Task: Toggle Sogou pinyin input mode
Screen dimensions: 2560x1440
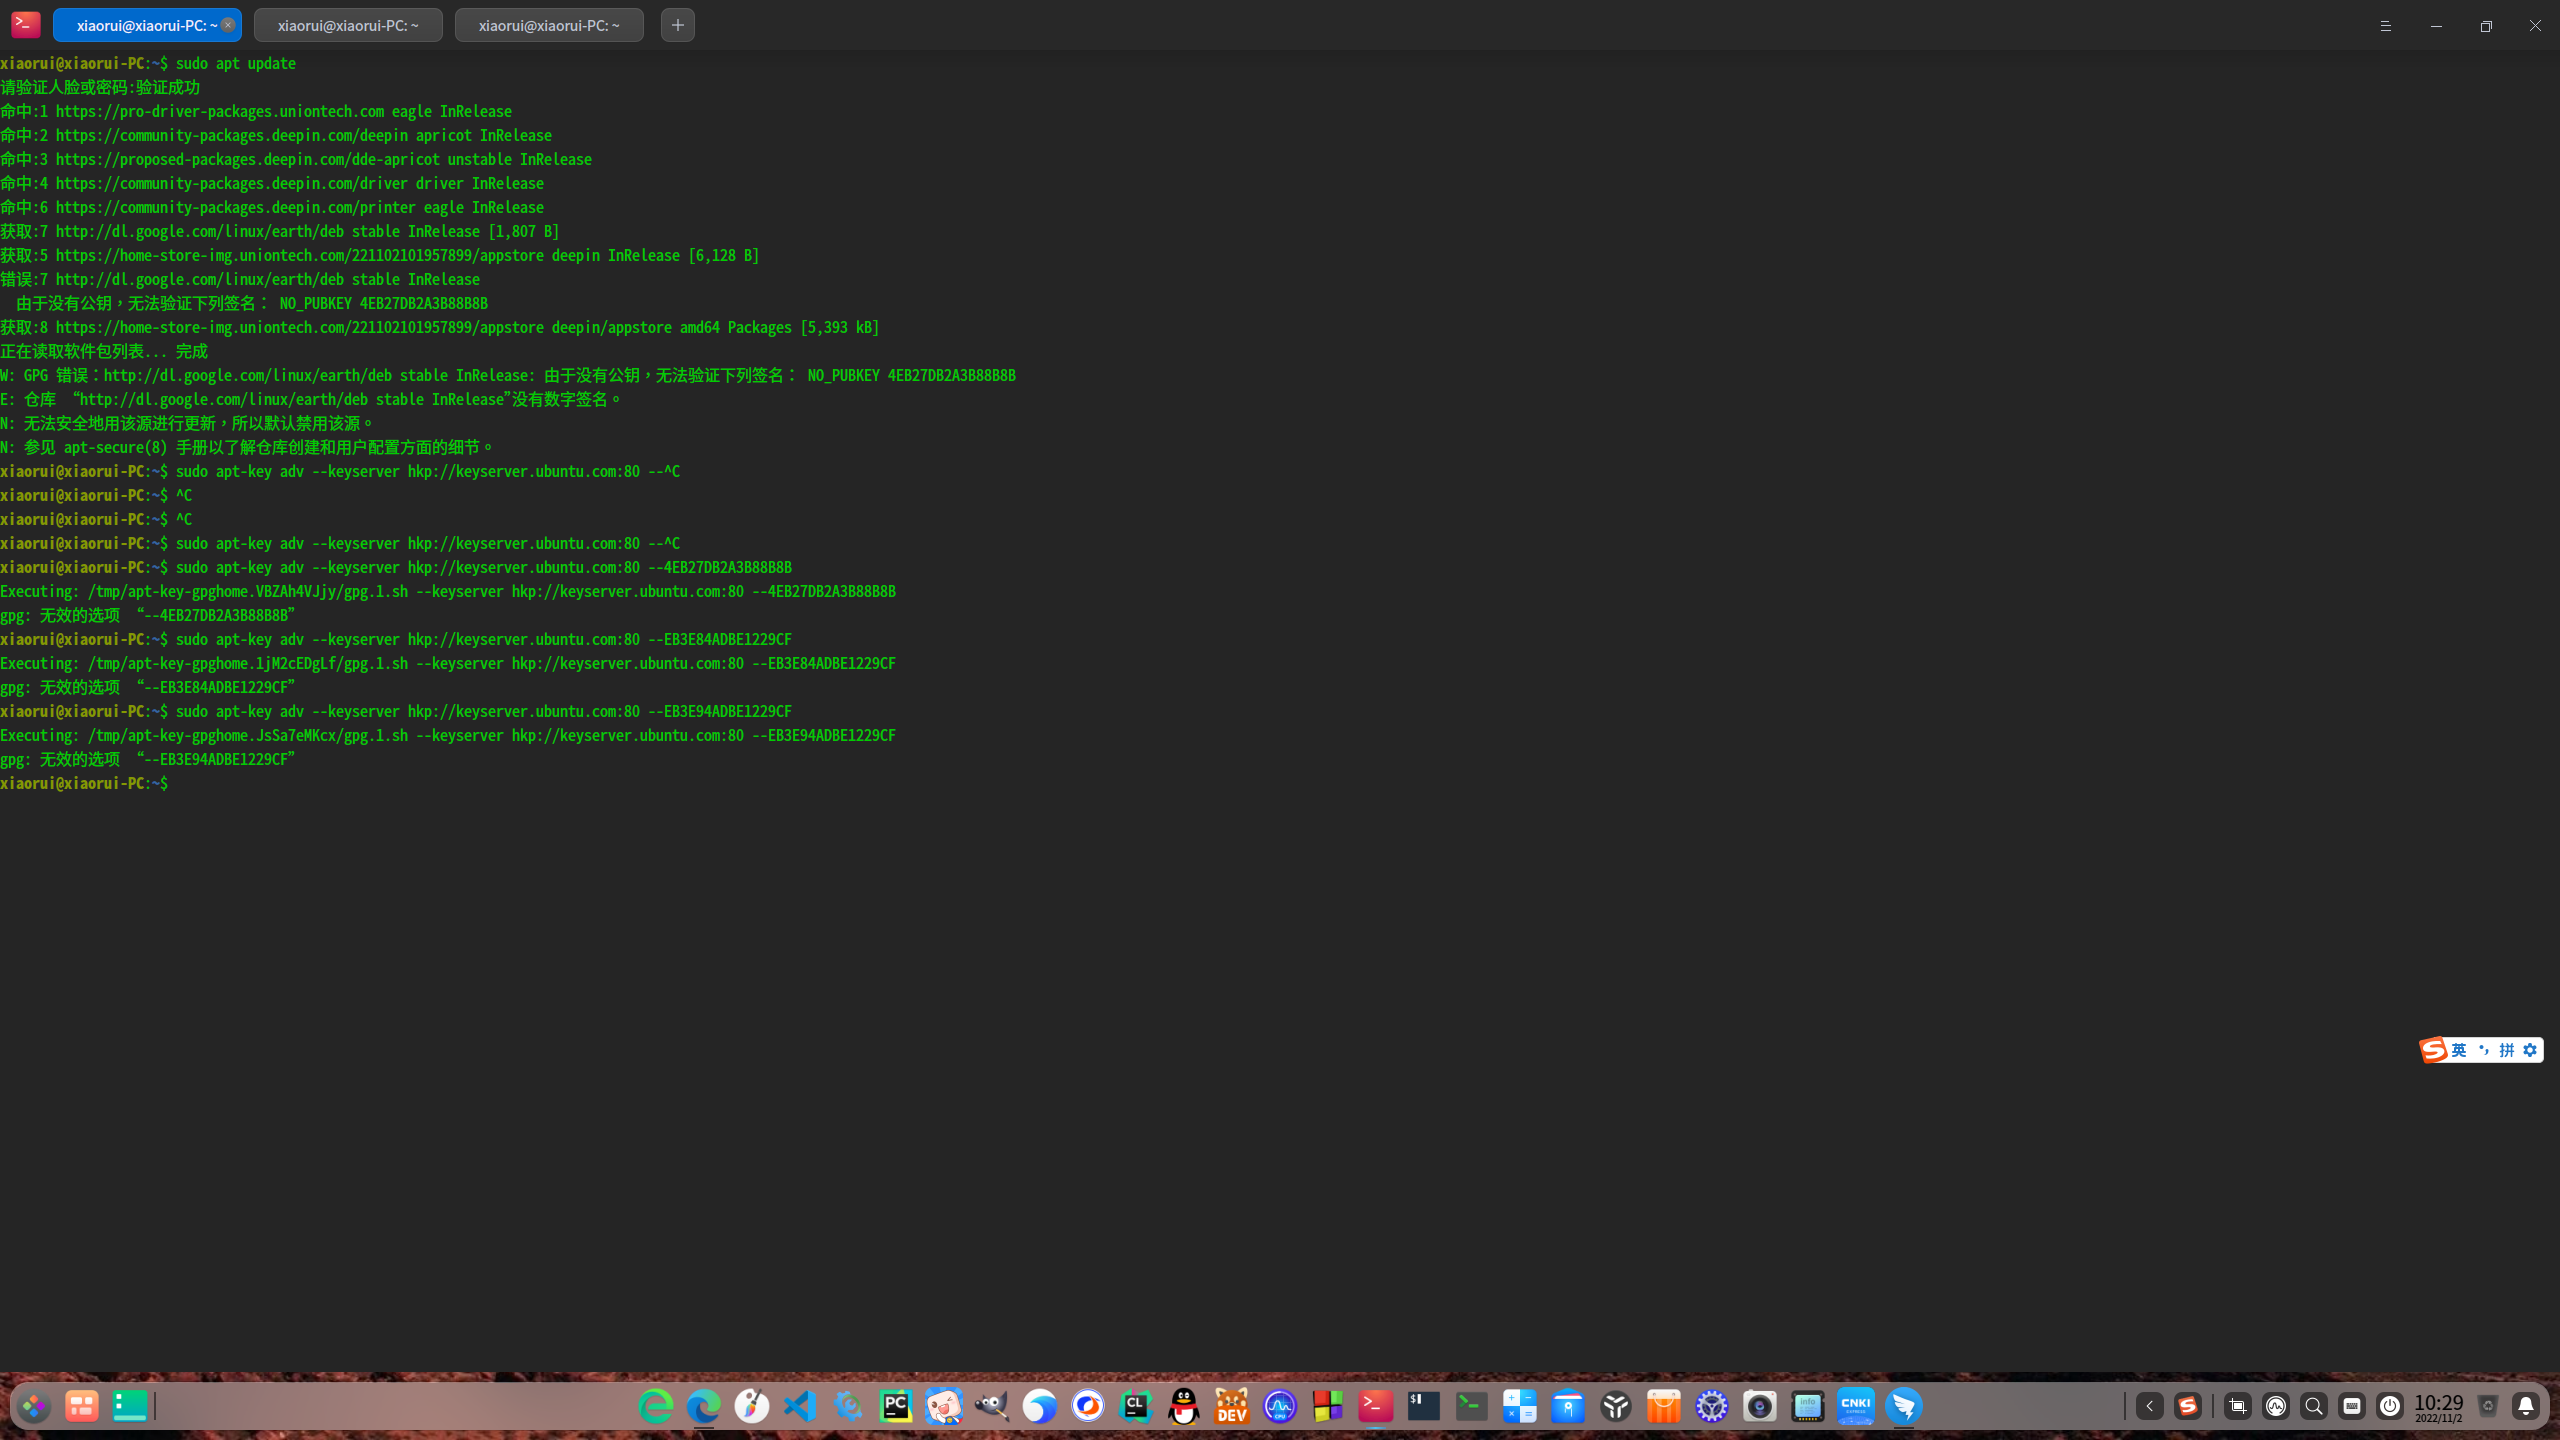Action: click(2506, 1050)
